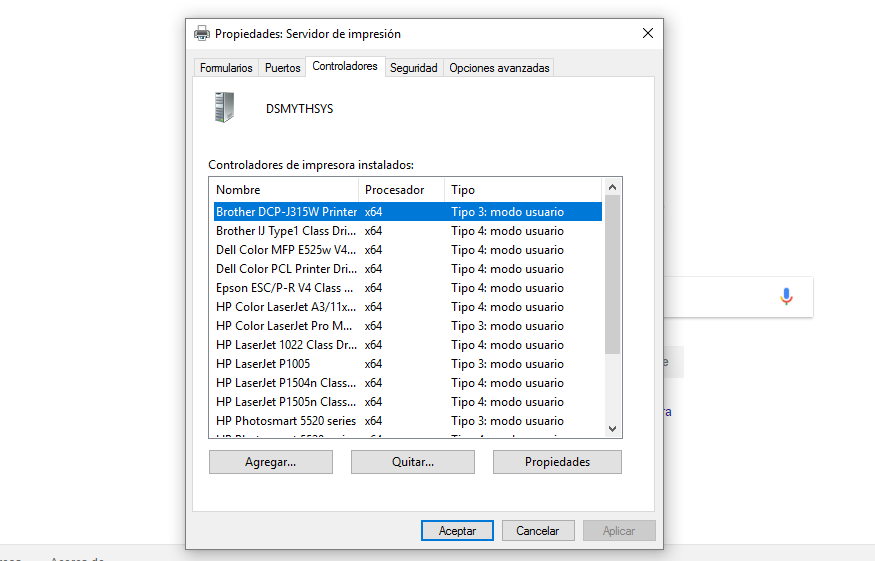Image resolution: width=875 pixels, height=561 pixels.
Task: Open driver Propiedades button
Action: (x=557, y=462)
